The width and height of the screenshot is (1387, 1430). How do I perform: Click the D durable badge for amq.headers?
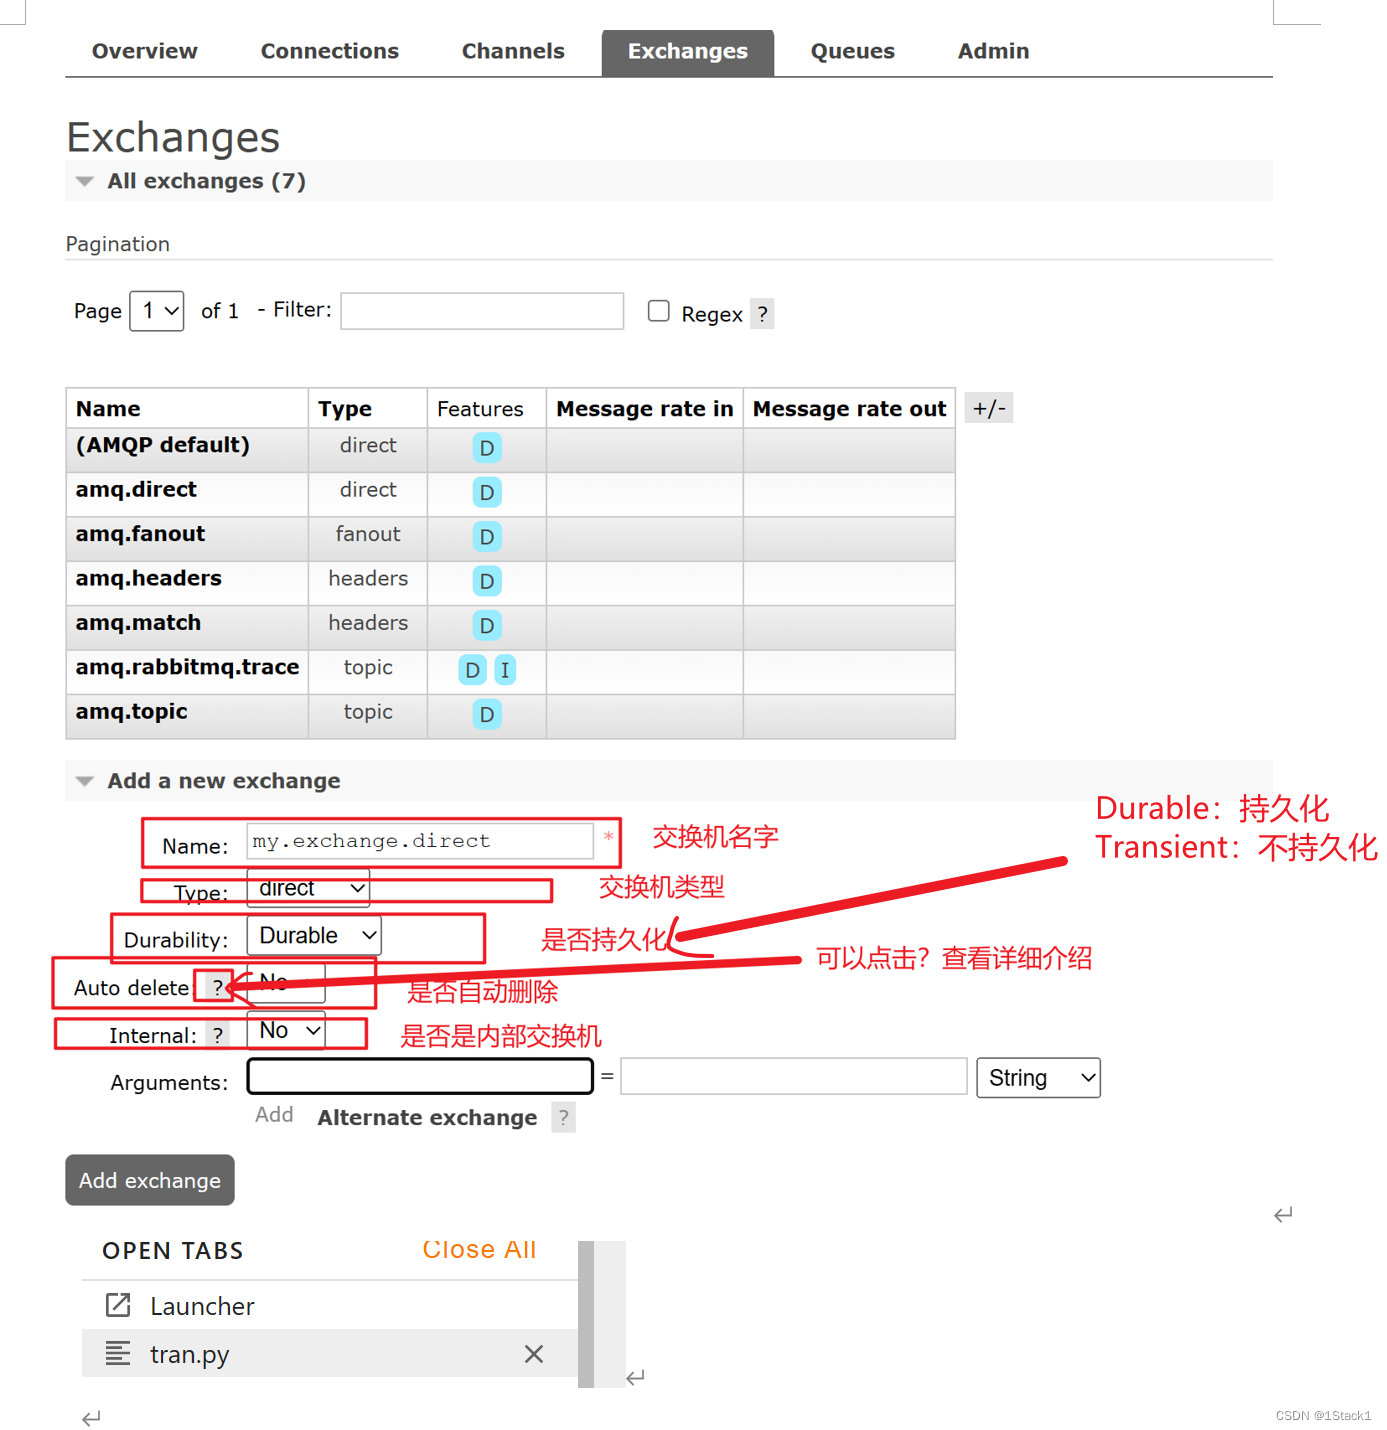(486, 581)
